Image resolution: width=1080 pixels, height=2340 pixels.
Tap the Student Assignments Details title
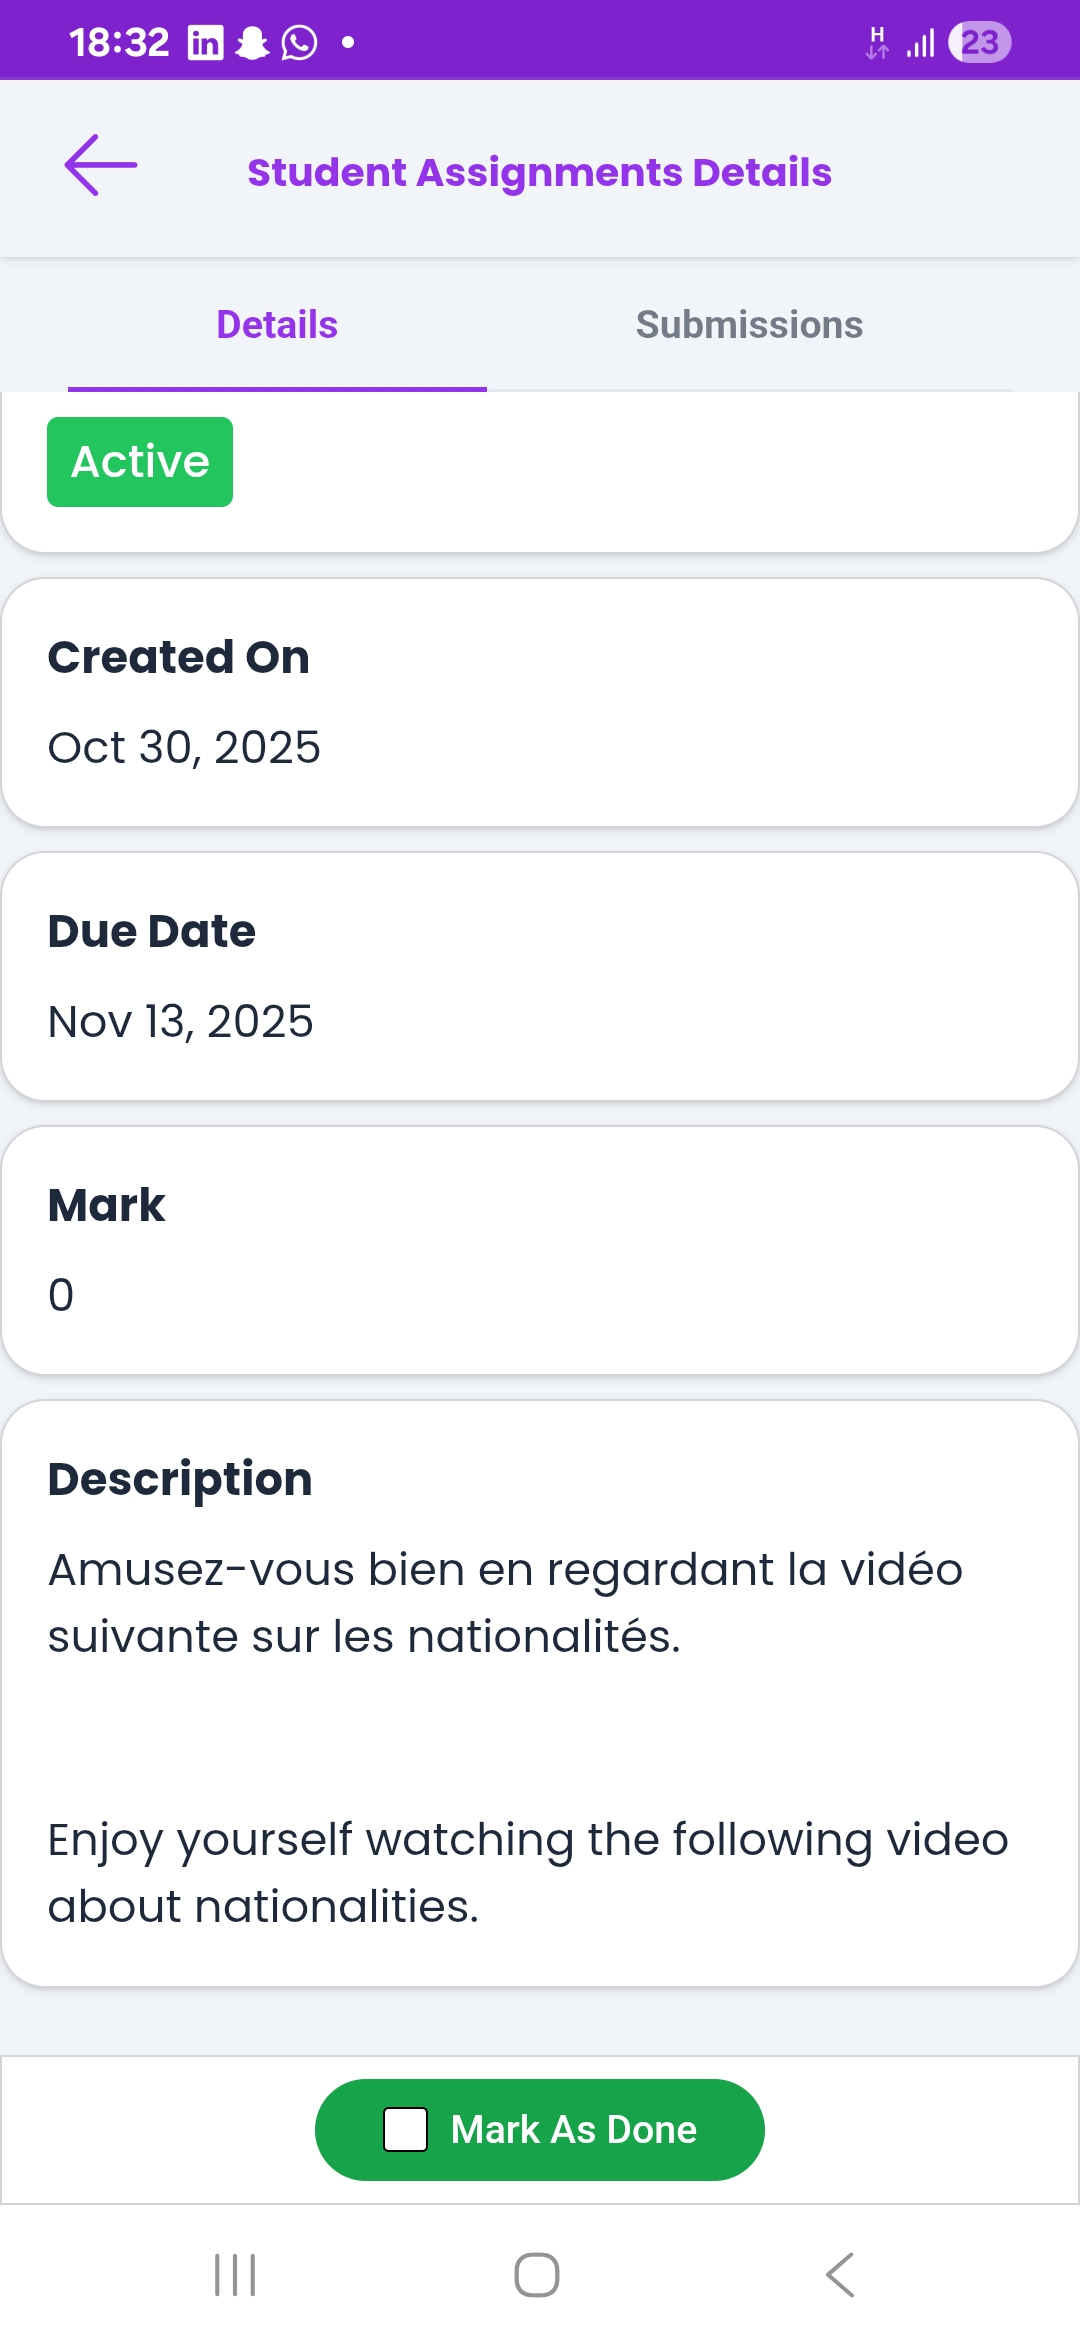coord(539,172)
